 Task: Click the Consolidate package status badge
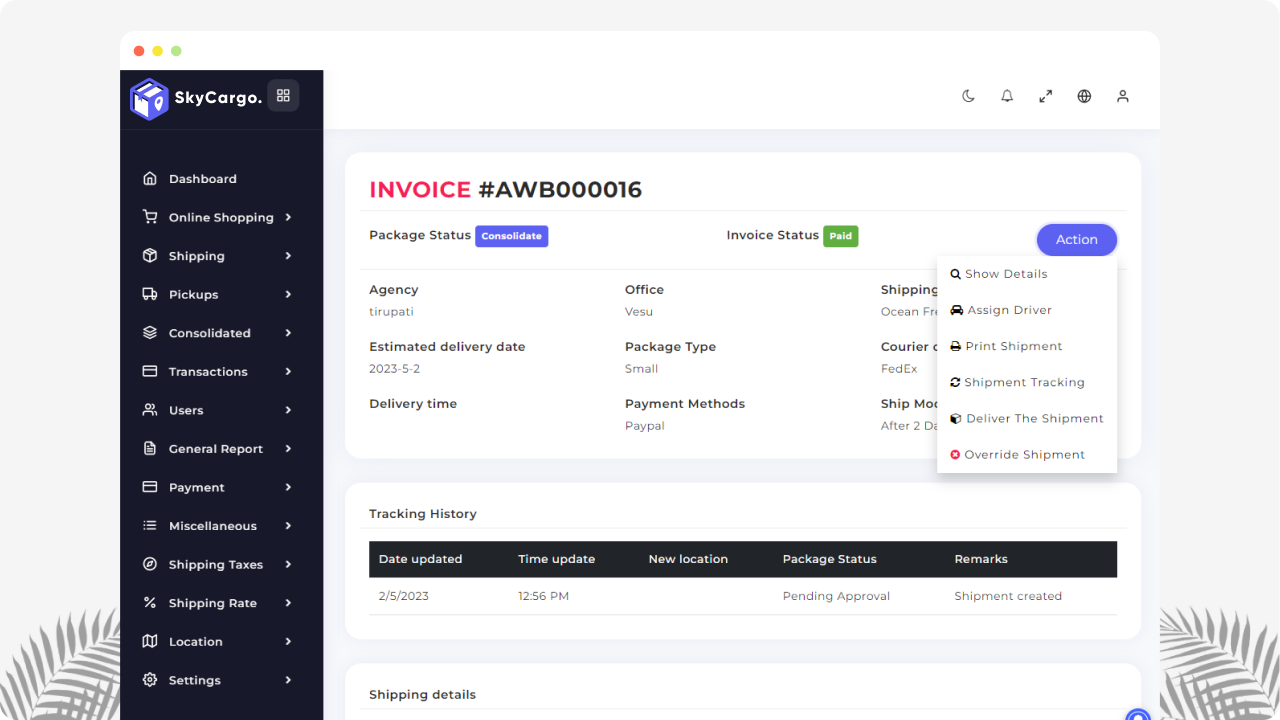511,236
